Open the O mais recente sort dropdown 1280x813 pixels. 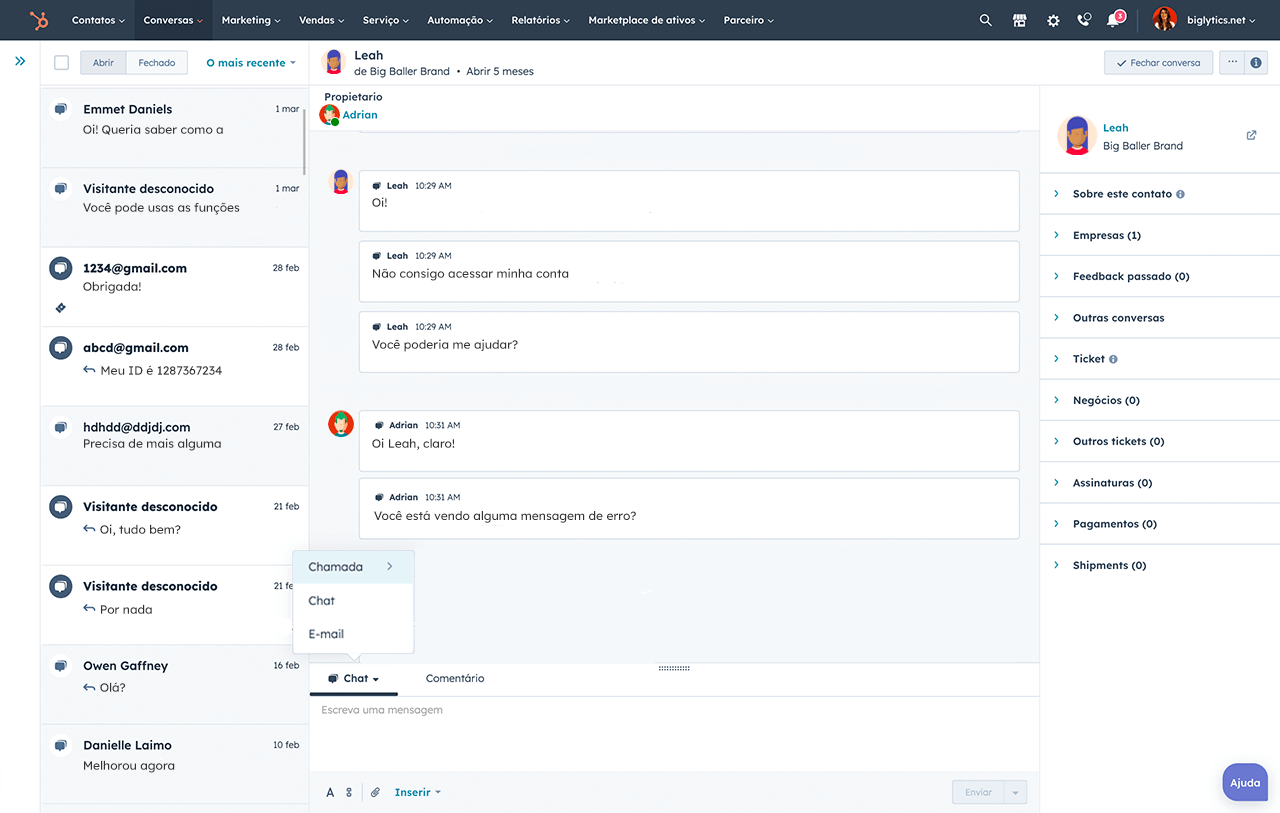pos(251,63)
